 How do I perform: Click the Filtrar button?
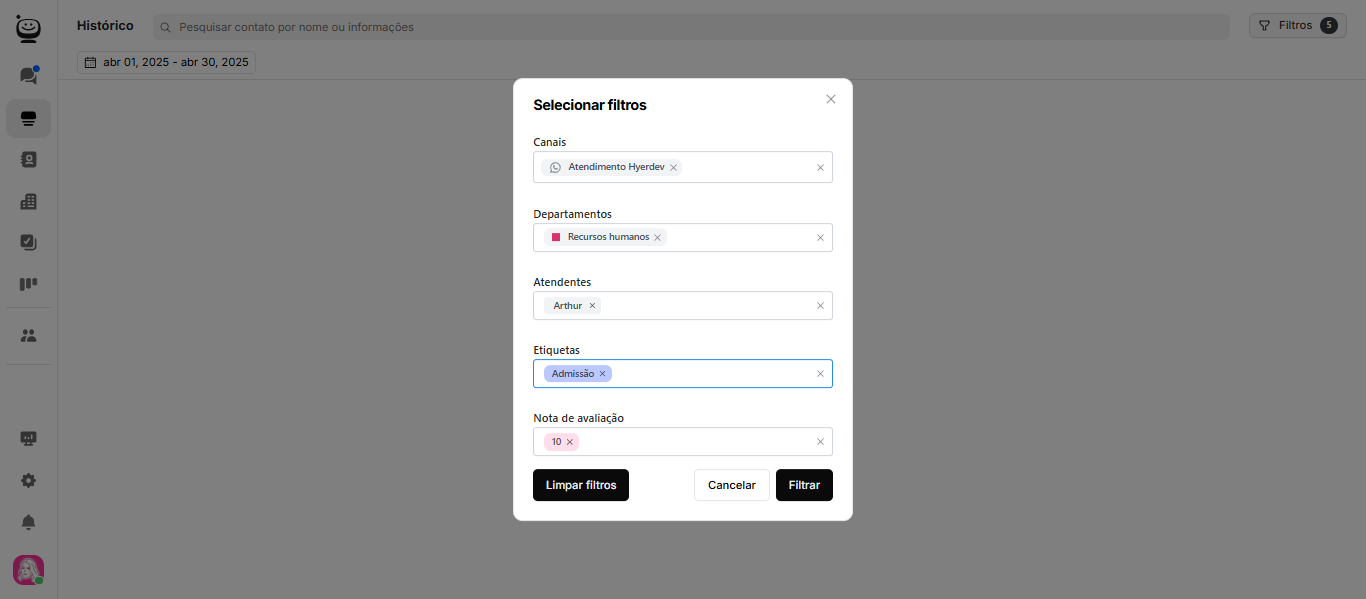pos(804,485)
